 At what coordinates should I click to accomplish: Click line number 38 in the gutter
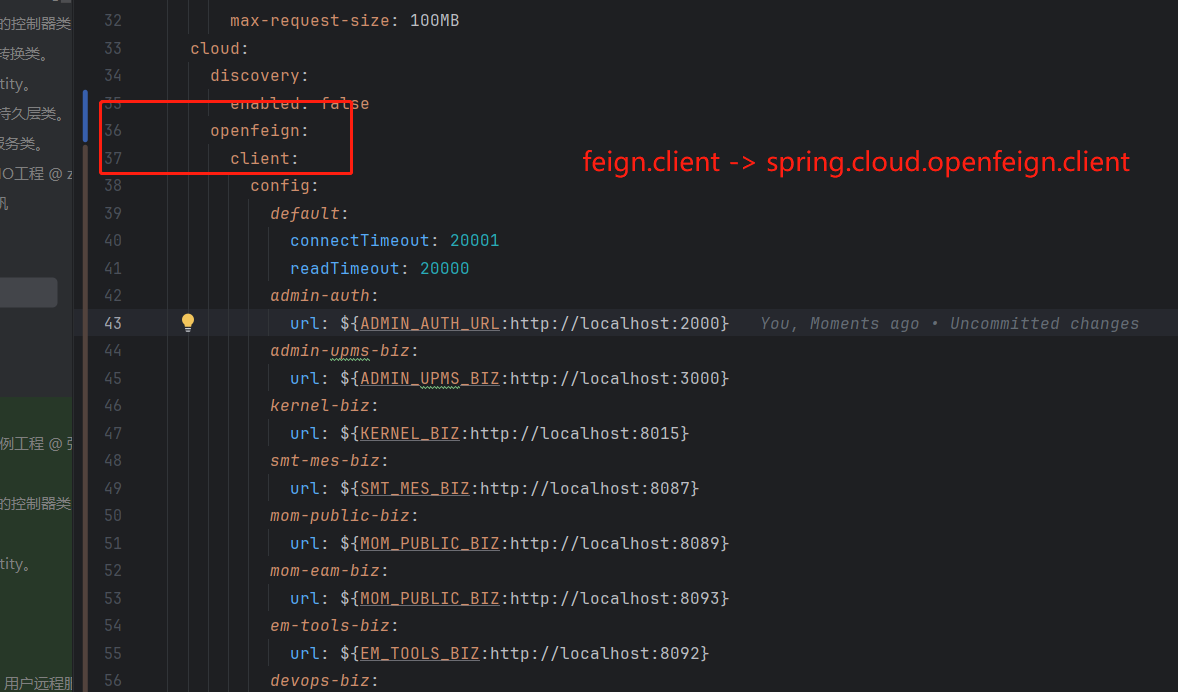pos(112,185)
